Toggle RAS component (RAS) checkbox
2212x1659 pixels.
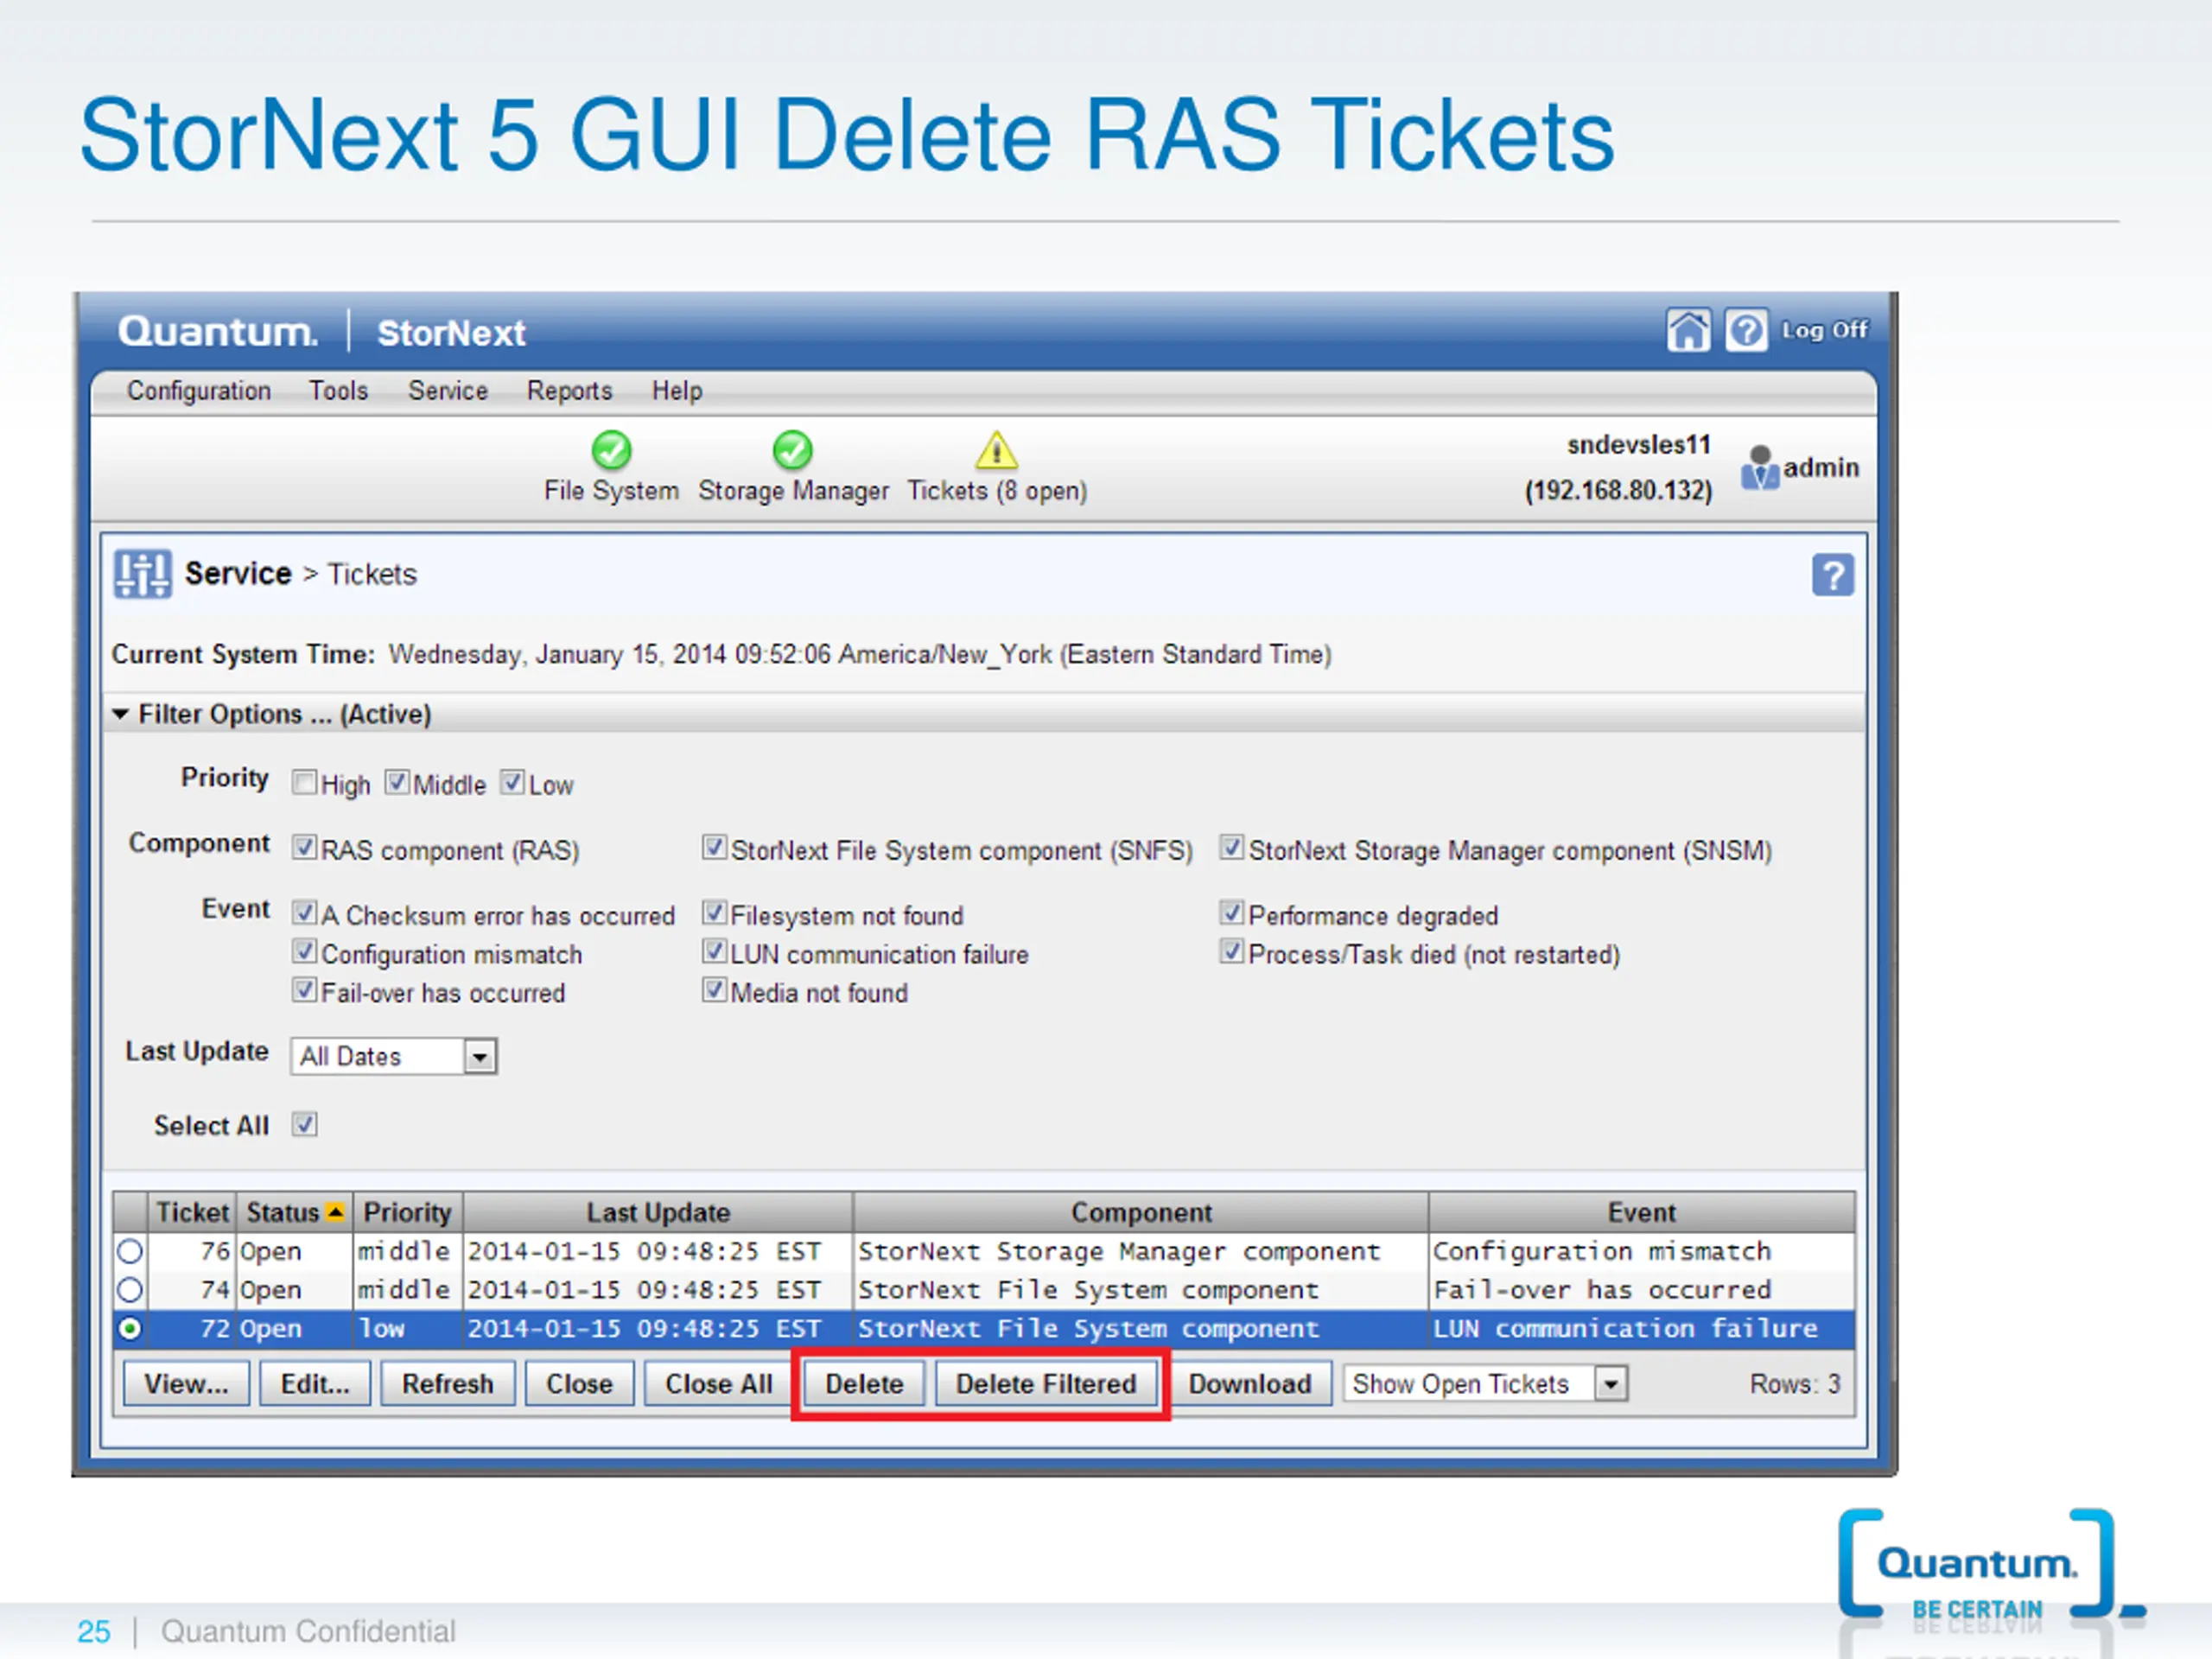304,847
